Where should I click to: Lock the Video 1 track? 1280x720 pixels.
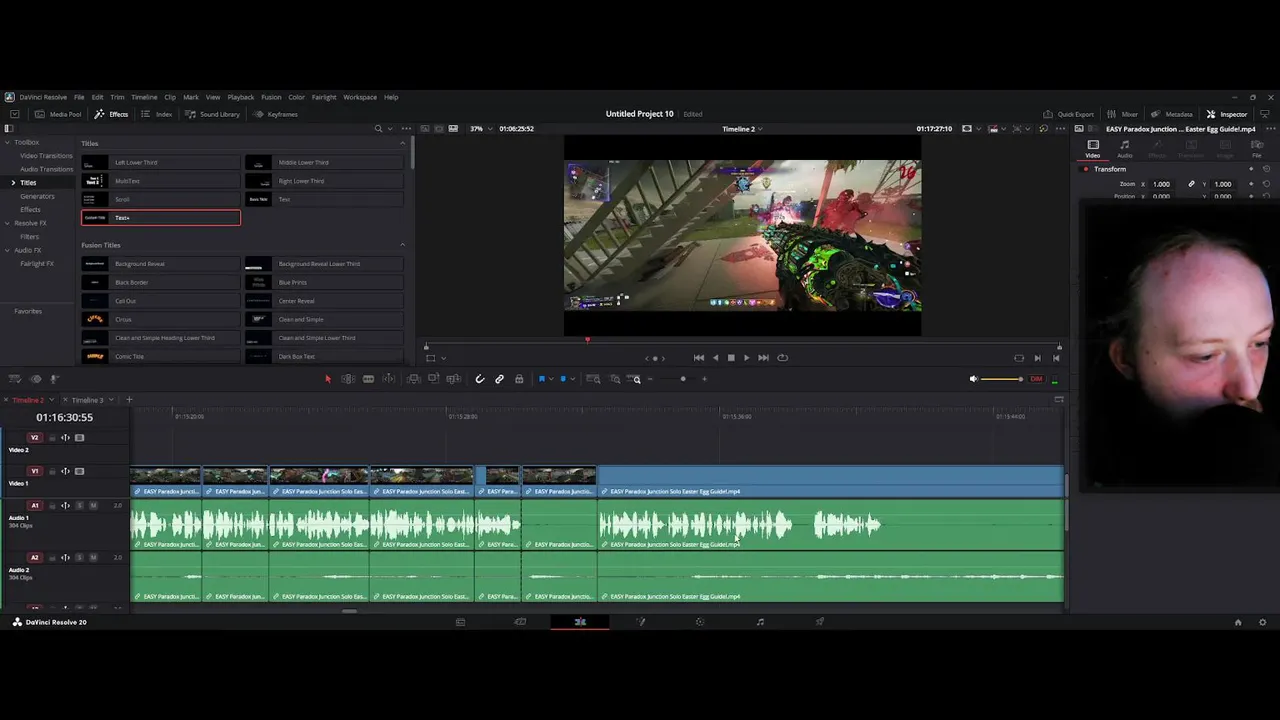pyautogui.click(x=52, y=472)
